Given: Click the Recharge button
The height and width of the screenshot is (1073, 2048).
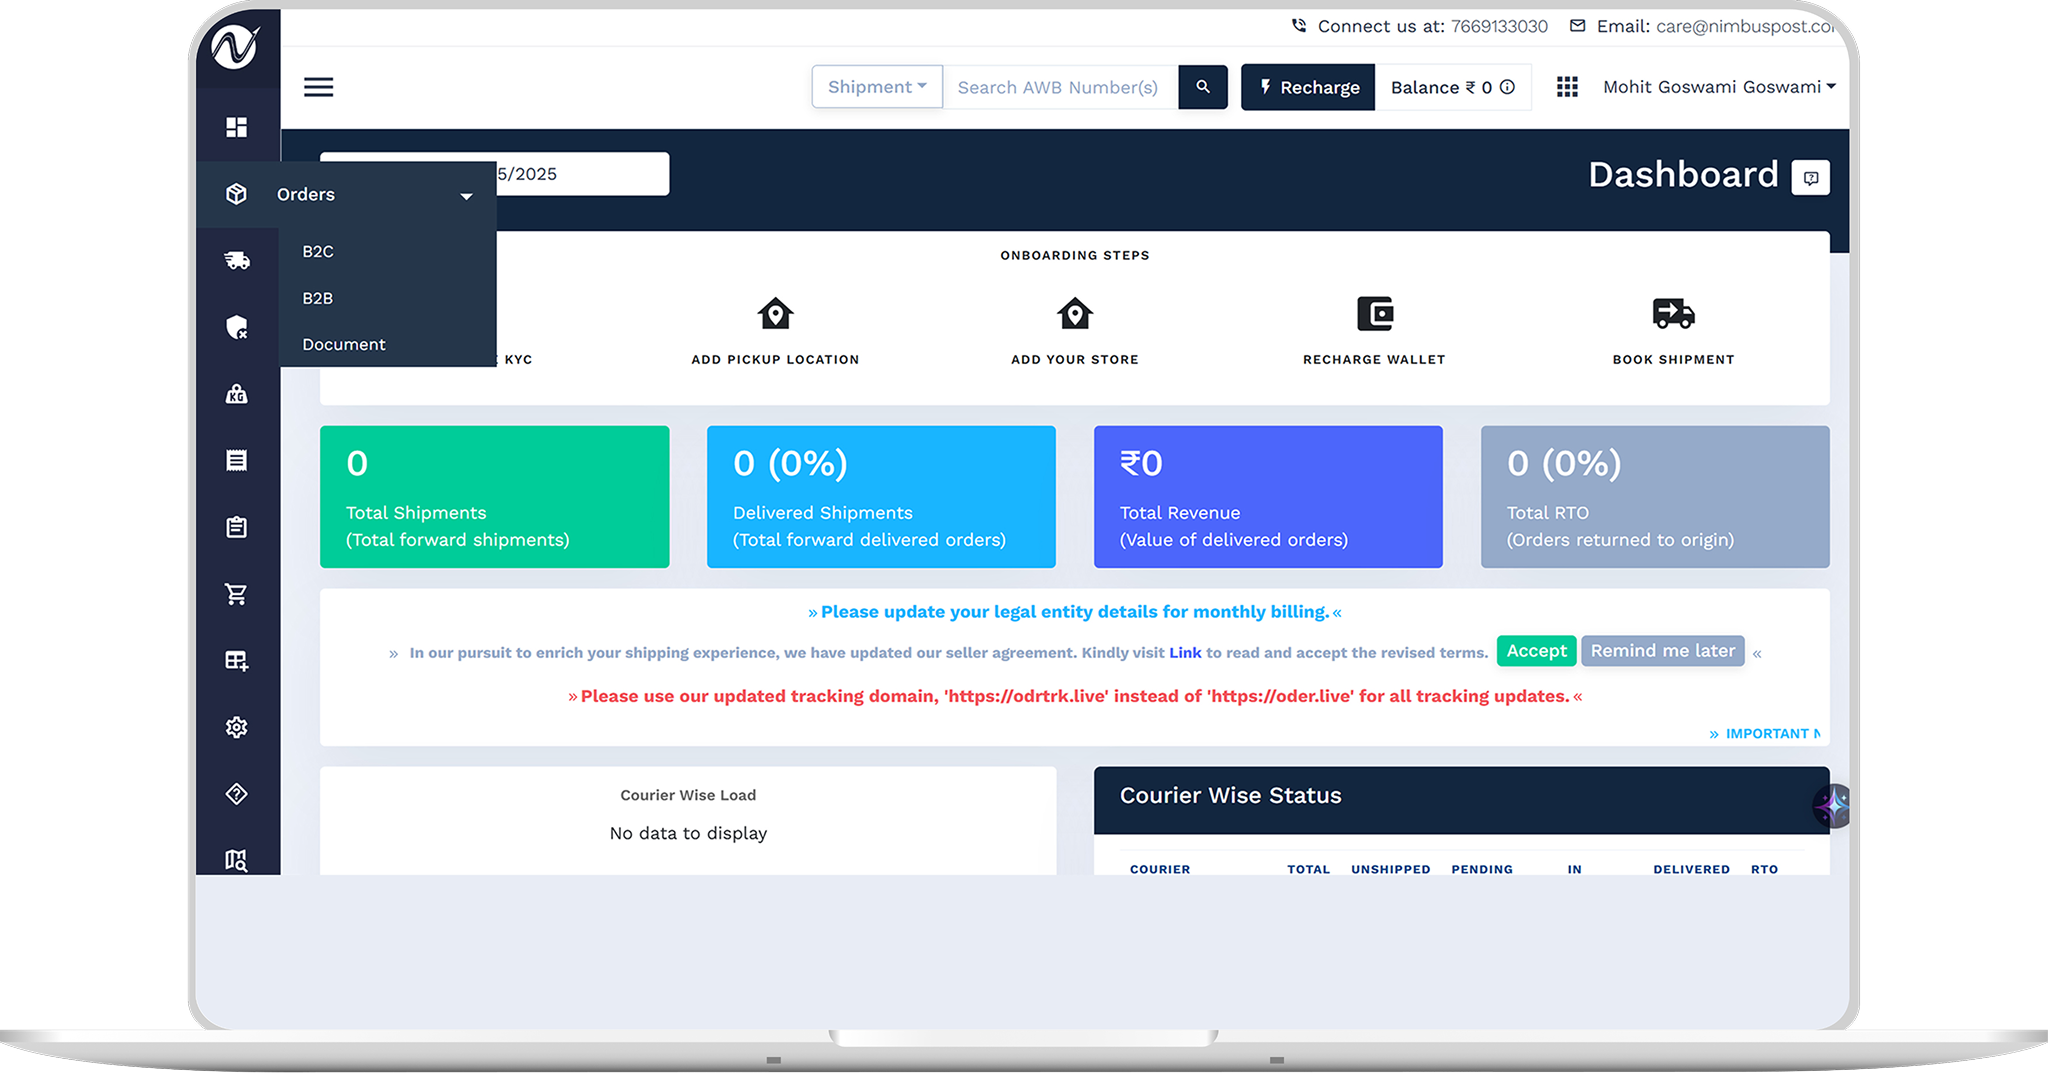Looking at the screenshot, I should click(x=1308, y=87).
